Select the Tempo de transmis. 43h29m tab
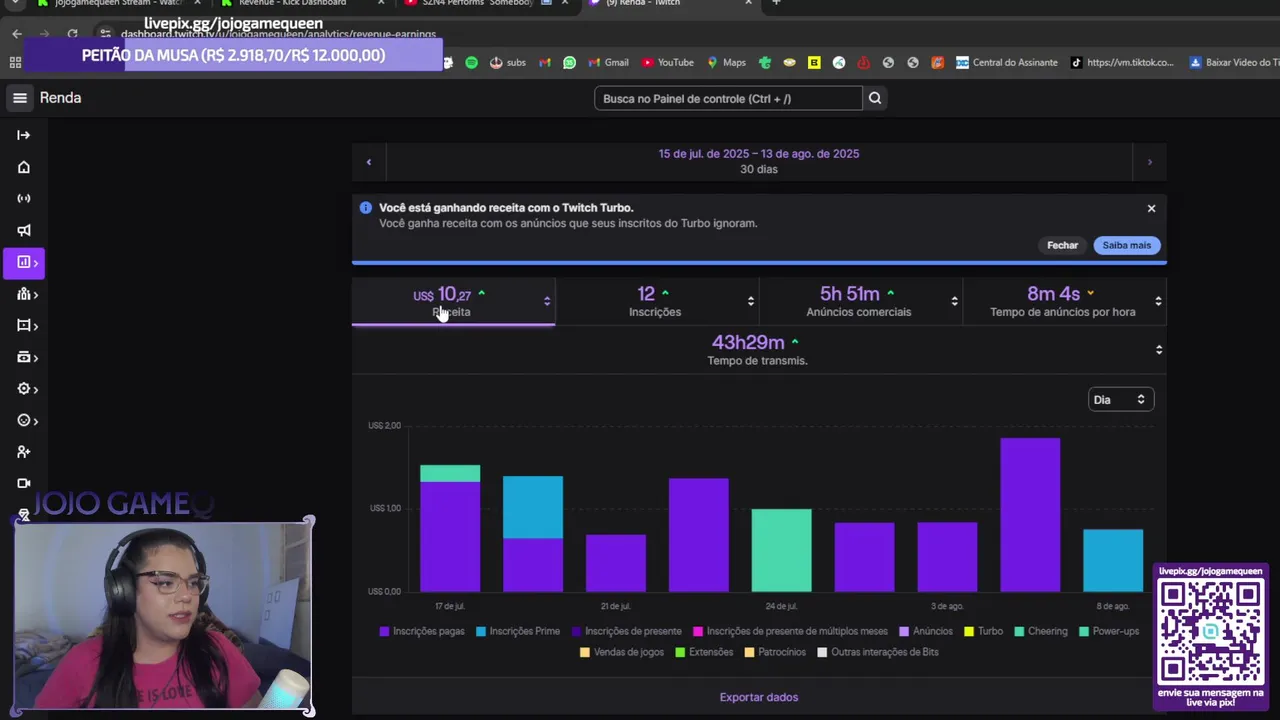This screenshot has height=720, width=1280. tap(759, 350)
